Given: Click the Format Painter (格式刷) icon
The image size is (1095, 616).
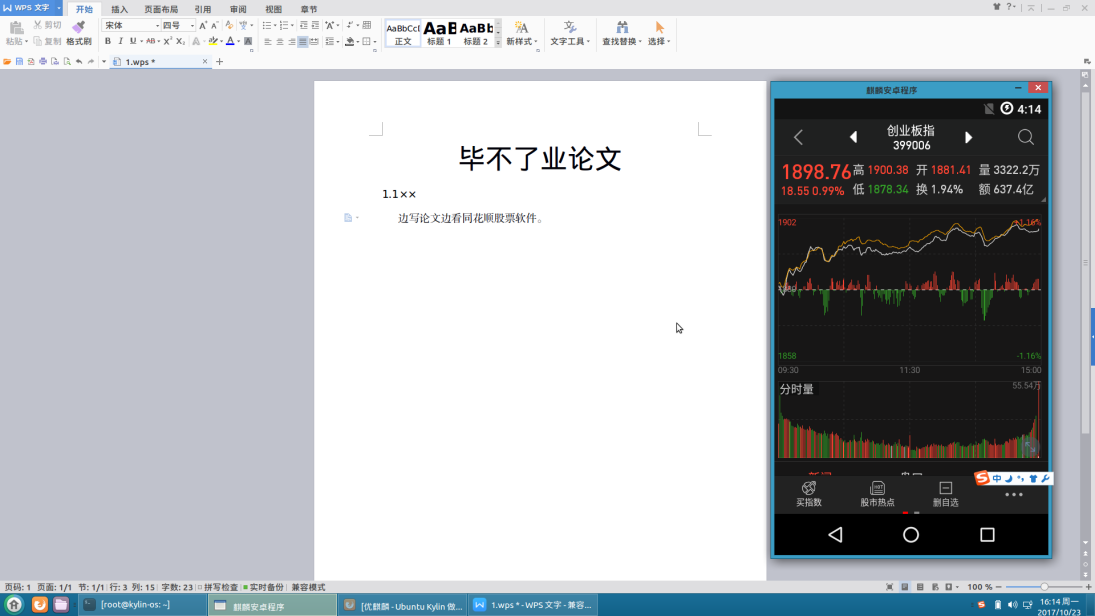Looking at the screenshot, I should click(78, 28).
